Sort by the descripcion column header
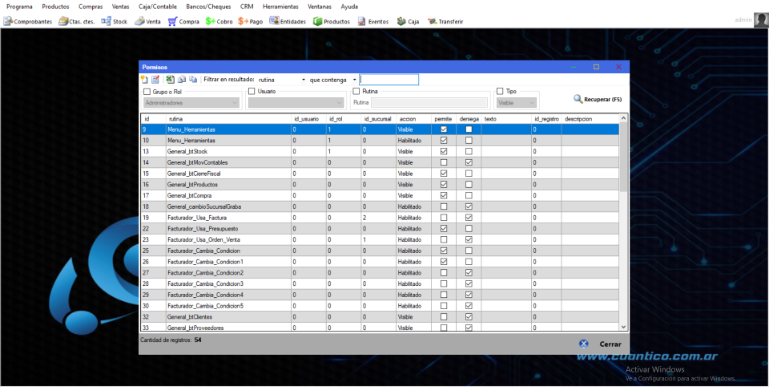This screenshot has height=387, width=770. (590, 119)
